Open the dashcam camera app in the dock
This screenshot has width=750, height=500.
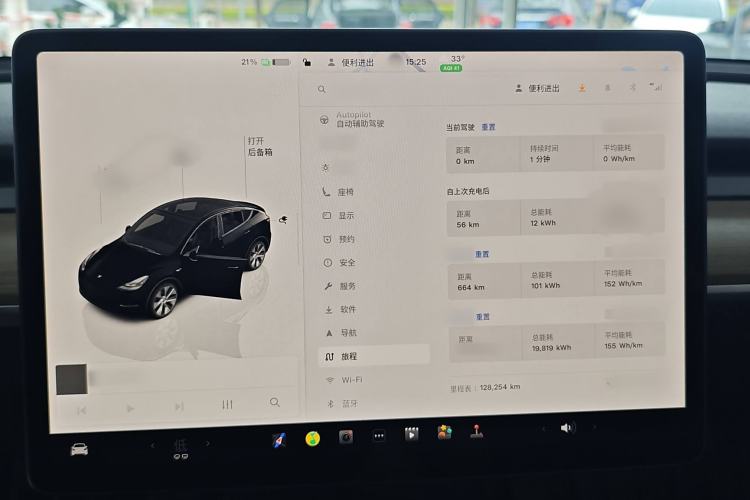click(x=346, y=437)
